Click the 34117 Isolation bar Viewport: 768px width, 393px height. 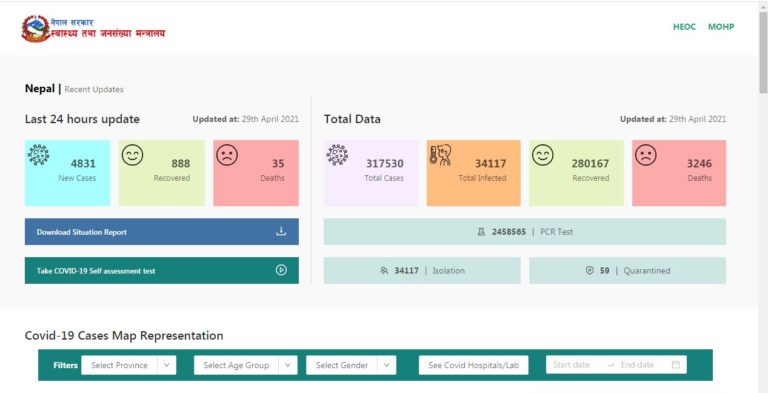click(422, 270)
